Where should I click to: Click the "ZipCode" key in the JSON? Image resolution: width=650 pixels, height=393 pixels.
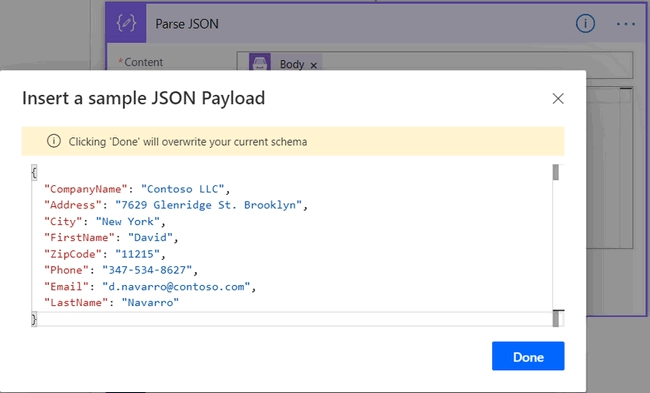tap(73, 254)
